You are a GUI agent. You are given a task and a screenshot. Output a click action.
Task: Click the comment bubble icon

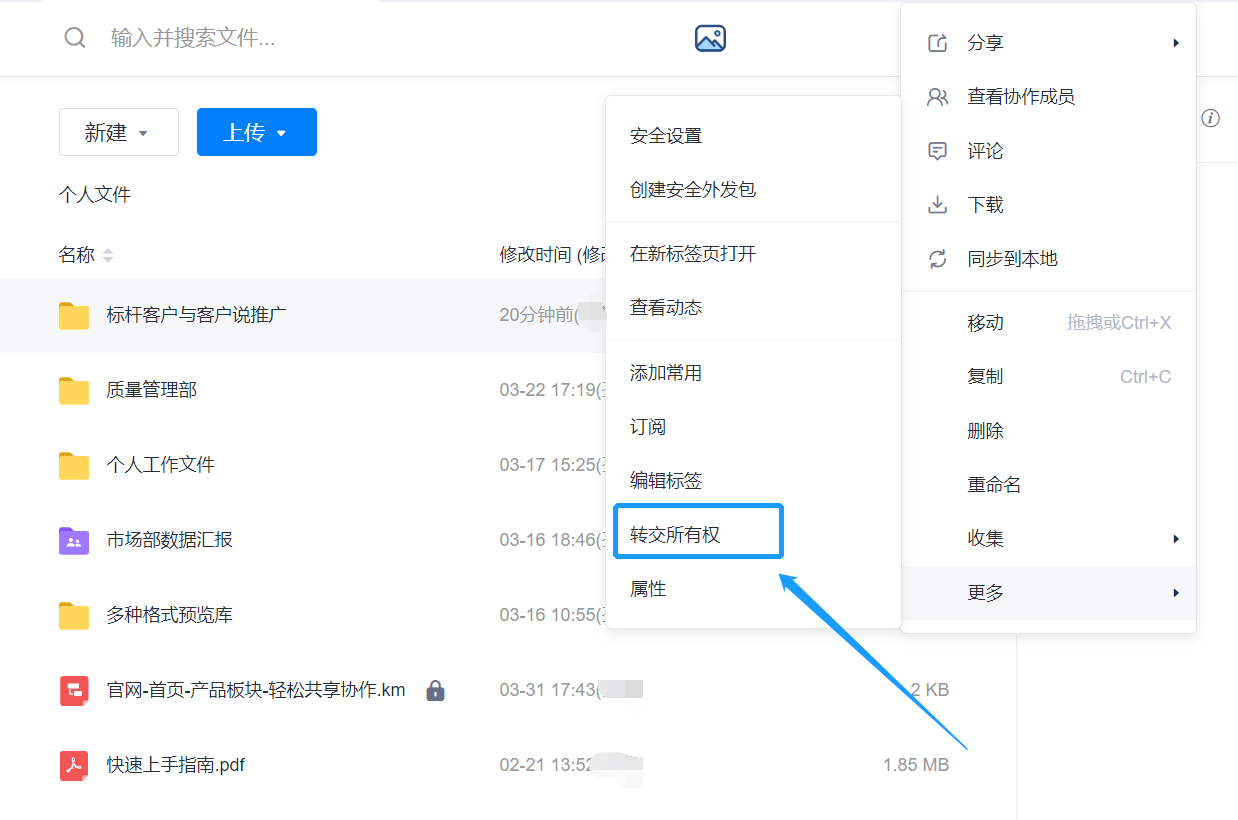pyautogui.click(x=938, y=151)
